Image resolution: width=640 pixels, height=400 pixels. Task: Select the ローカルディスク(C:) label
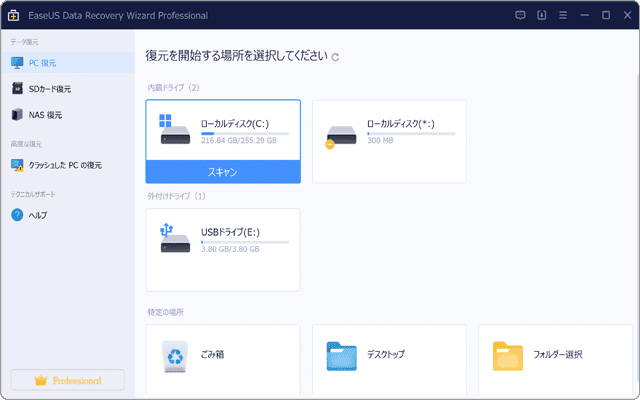[x=235, y=124]
